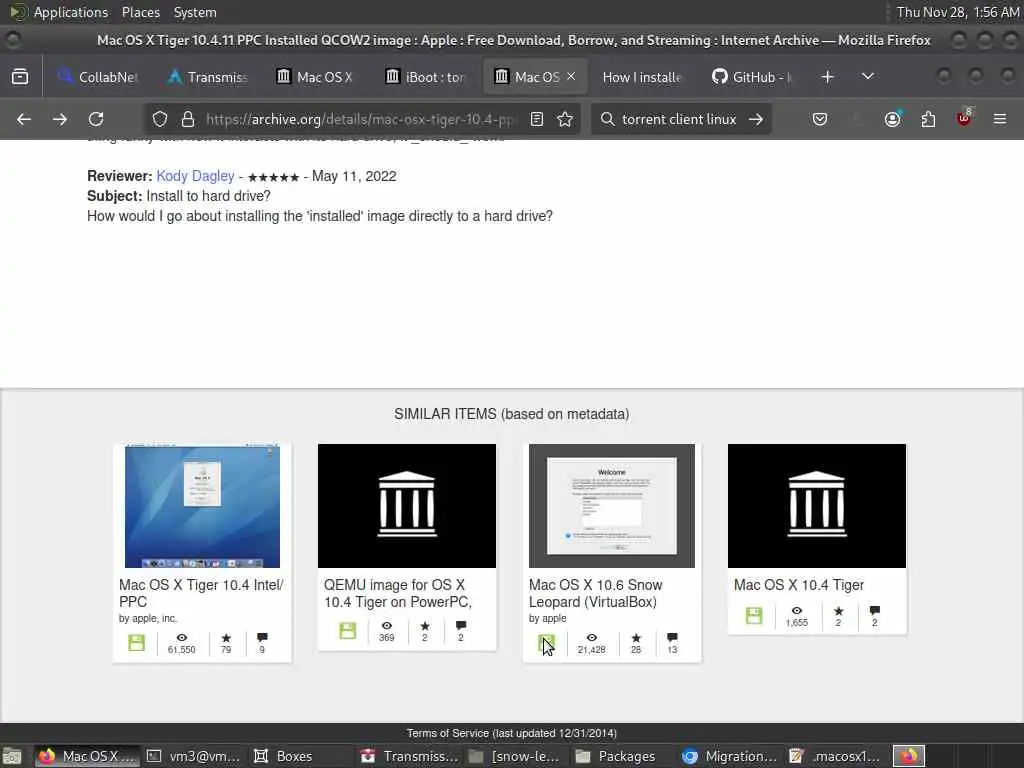Open reviewer Kody Dagley's profile link
The width and height of the screenshot is (1024, 768).
click(195, 176)
